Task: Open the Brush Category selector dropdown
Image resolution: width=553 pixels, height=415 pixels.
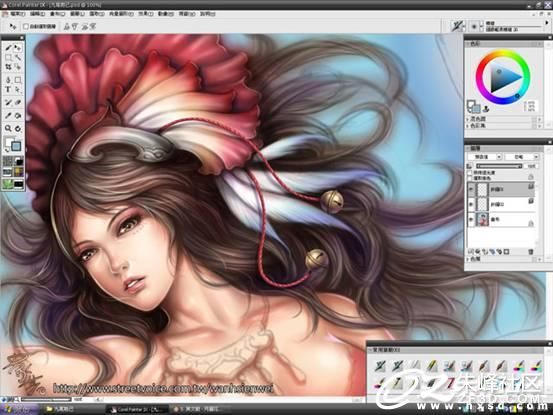Action: (x=458, y=26)
